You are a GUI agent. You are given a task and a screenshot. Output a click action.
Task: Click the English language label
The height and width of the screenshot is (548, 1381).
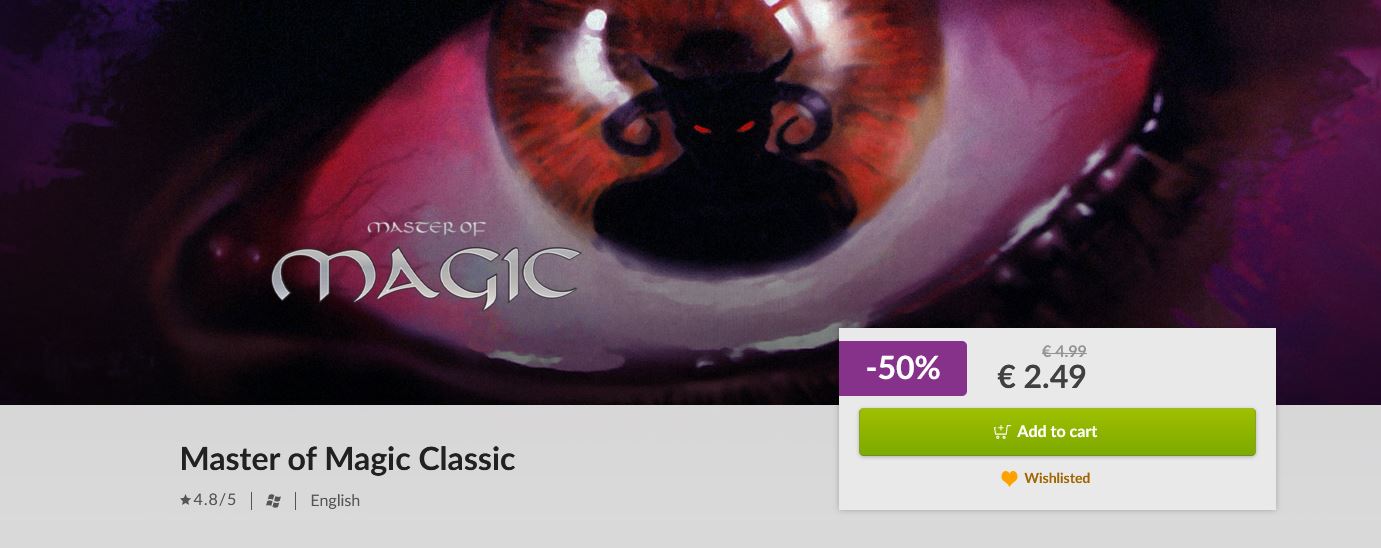pyautogui.click(x=335, y=500)
